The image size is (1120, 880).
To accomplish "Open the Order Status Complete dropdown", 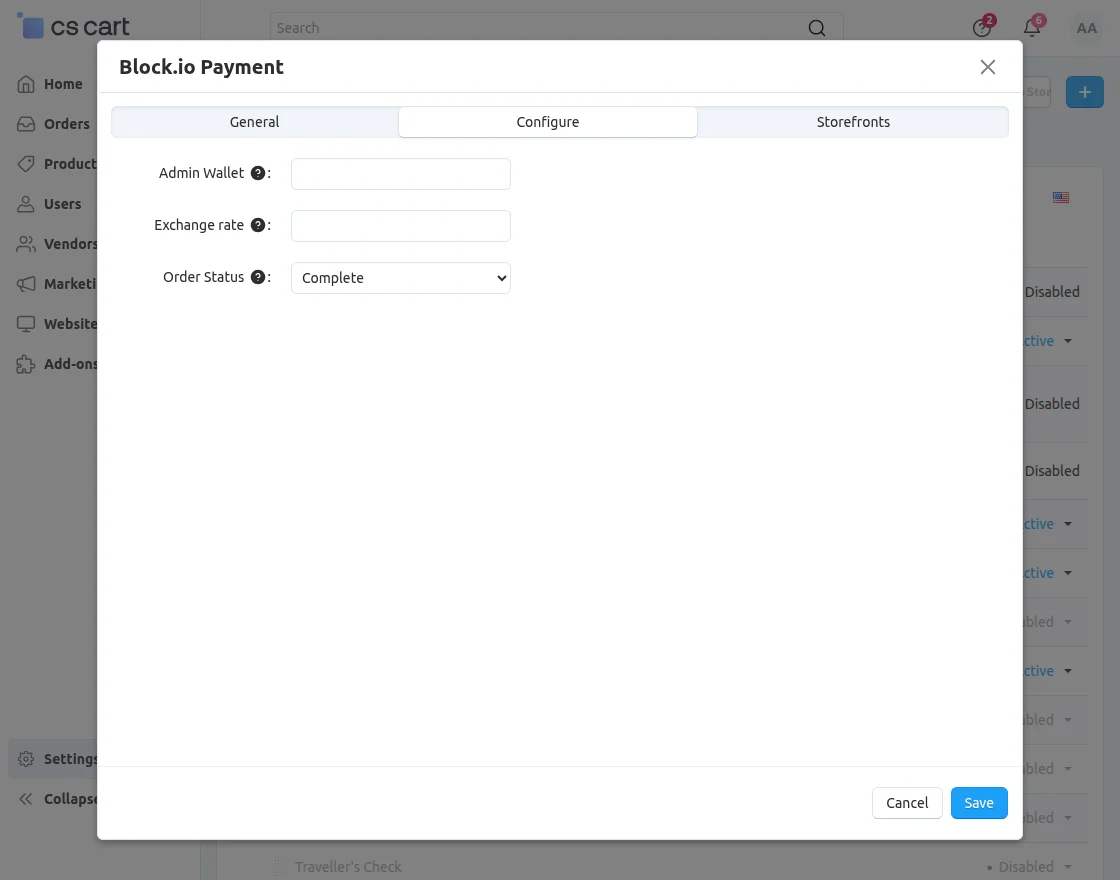I will click(x=401, y=278).
